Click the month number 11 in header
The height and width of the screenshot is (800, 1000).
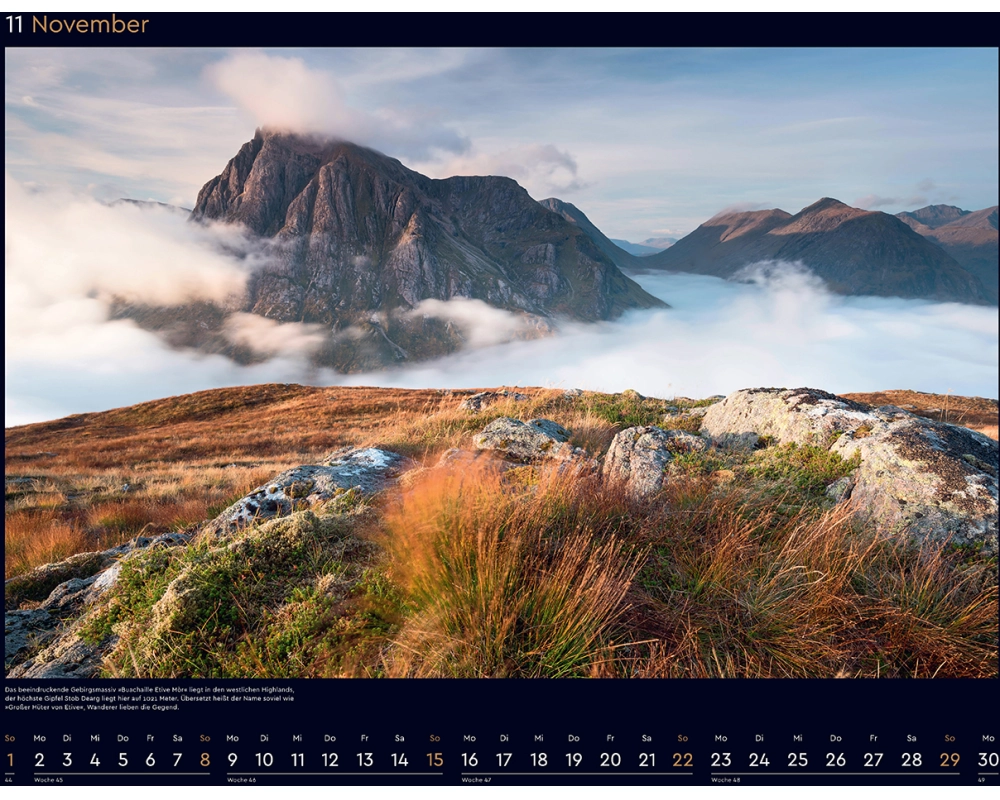(14, 25)
